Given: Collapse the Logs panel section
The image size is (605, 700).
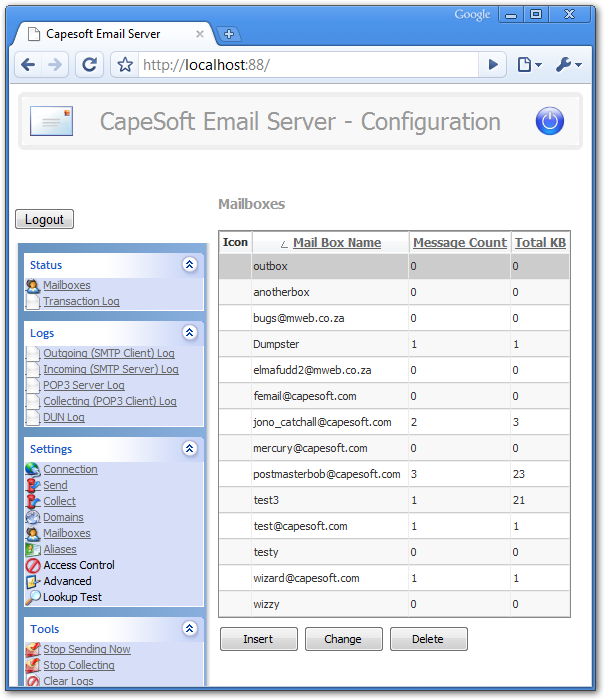Looking at the screenshot, I should click(x=189, y=333).
